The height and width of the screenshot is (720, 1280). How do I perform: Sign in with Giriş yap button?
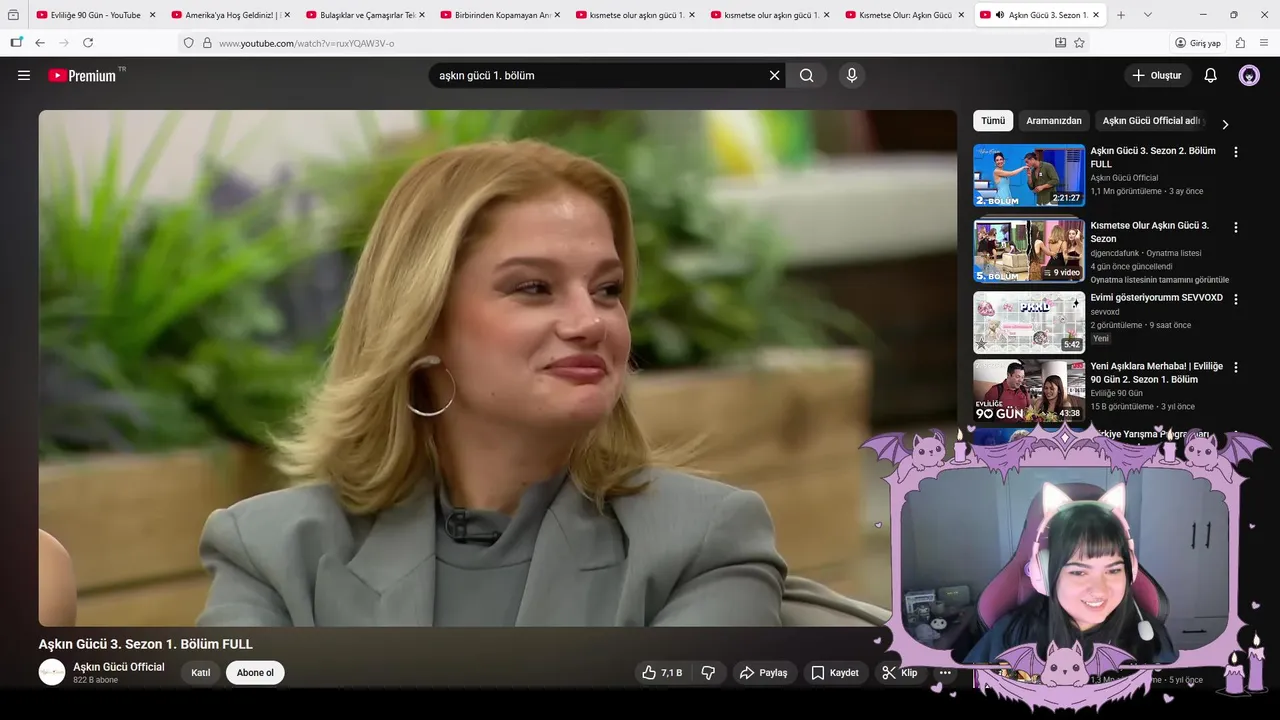(x=1198, y=43)
